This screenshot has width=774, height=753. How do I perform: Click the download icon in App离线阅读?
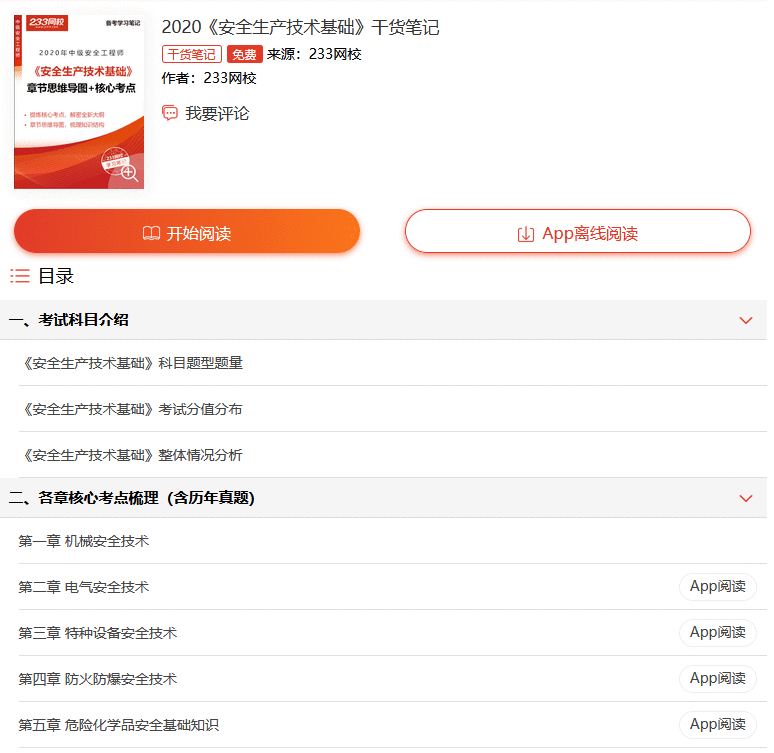[x=526, y=234]
